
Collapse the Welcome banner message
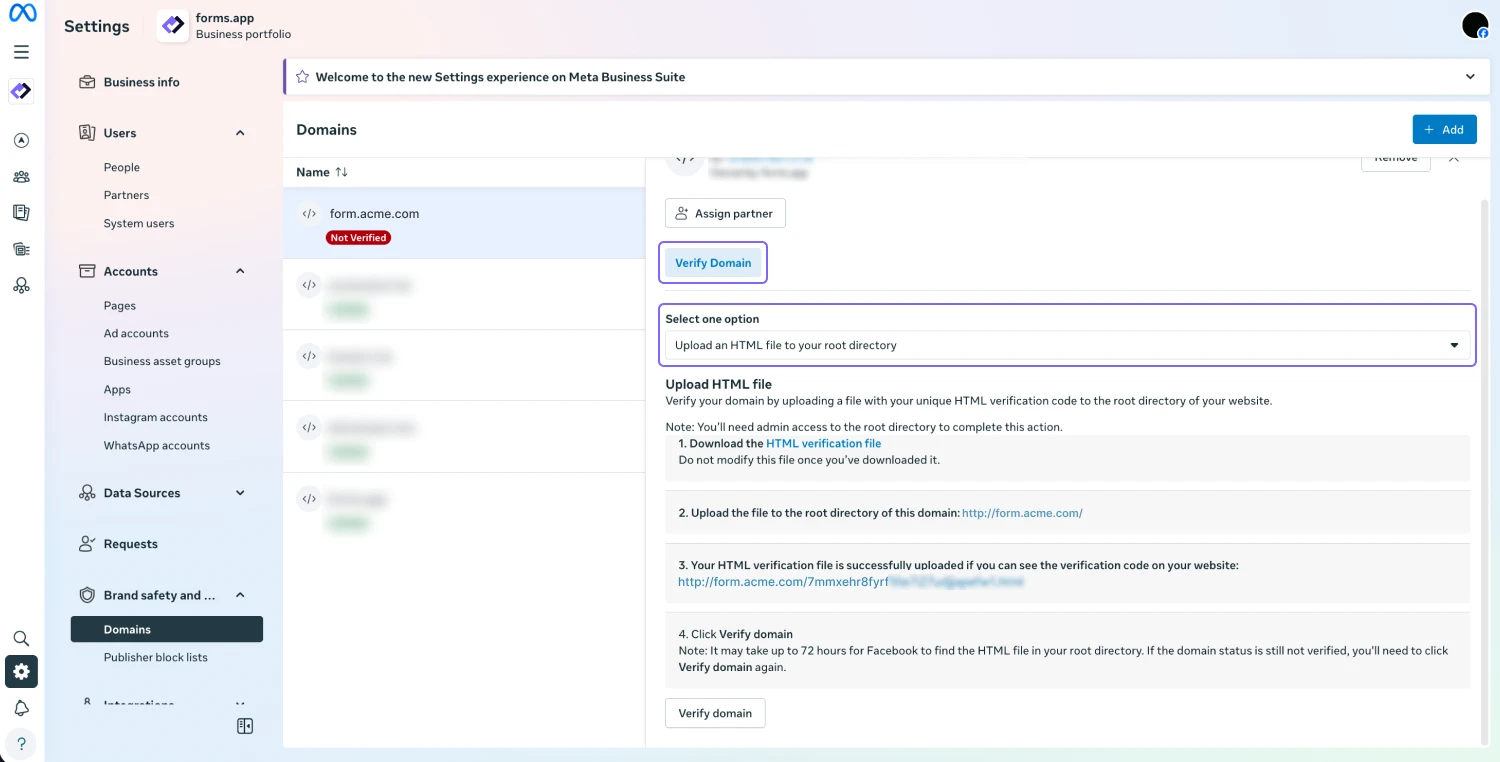coord(1470,76)
